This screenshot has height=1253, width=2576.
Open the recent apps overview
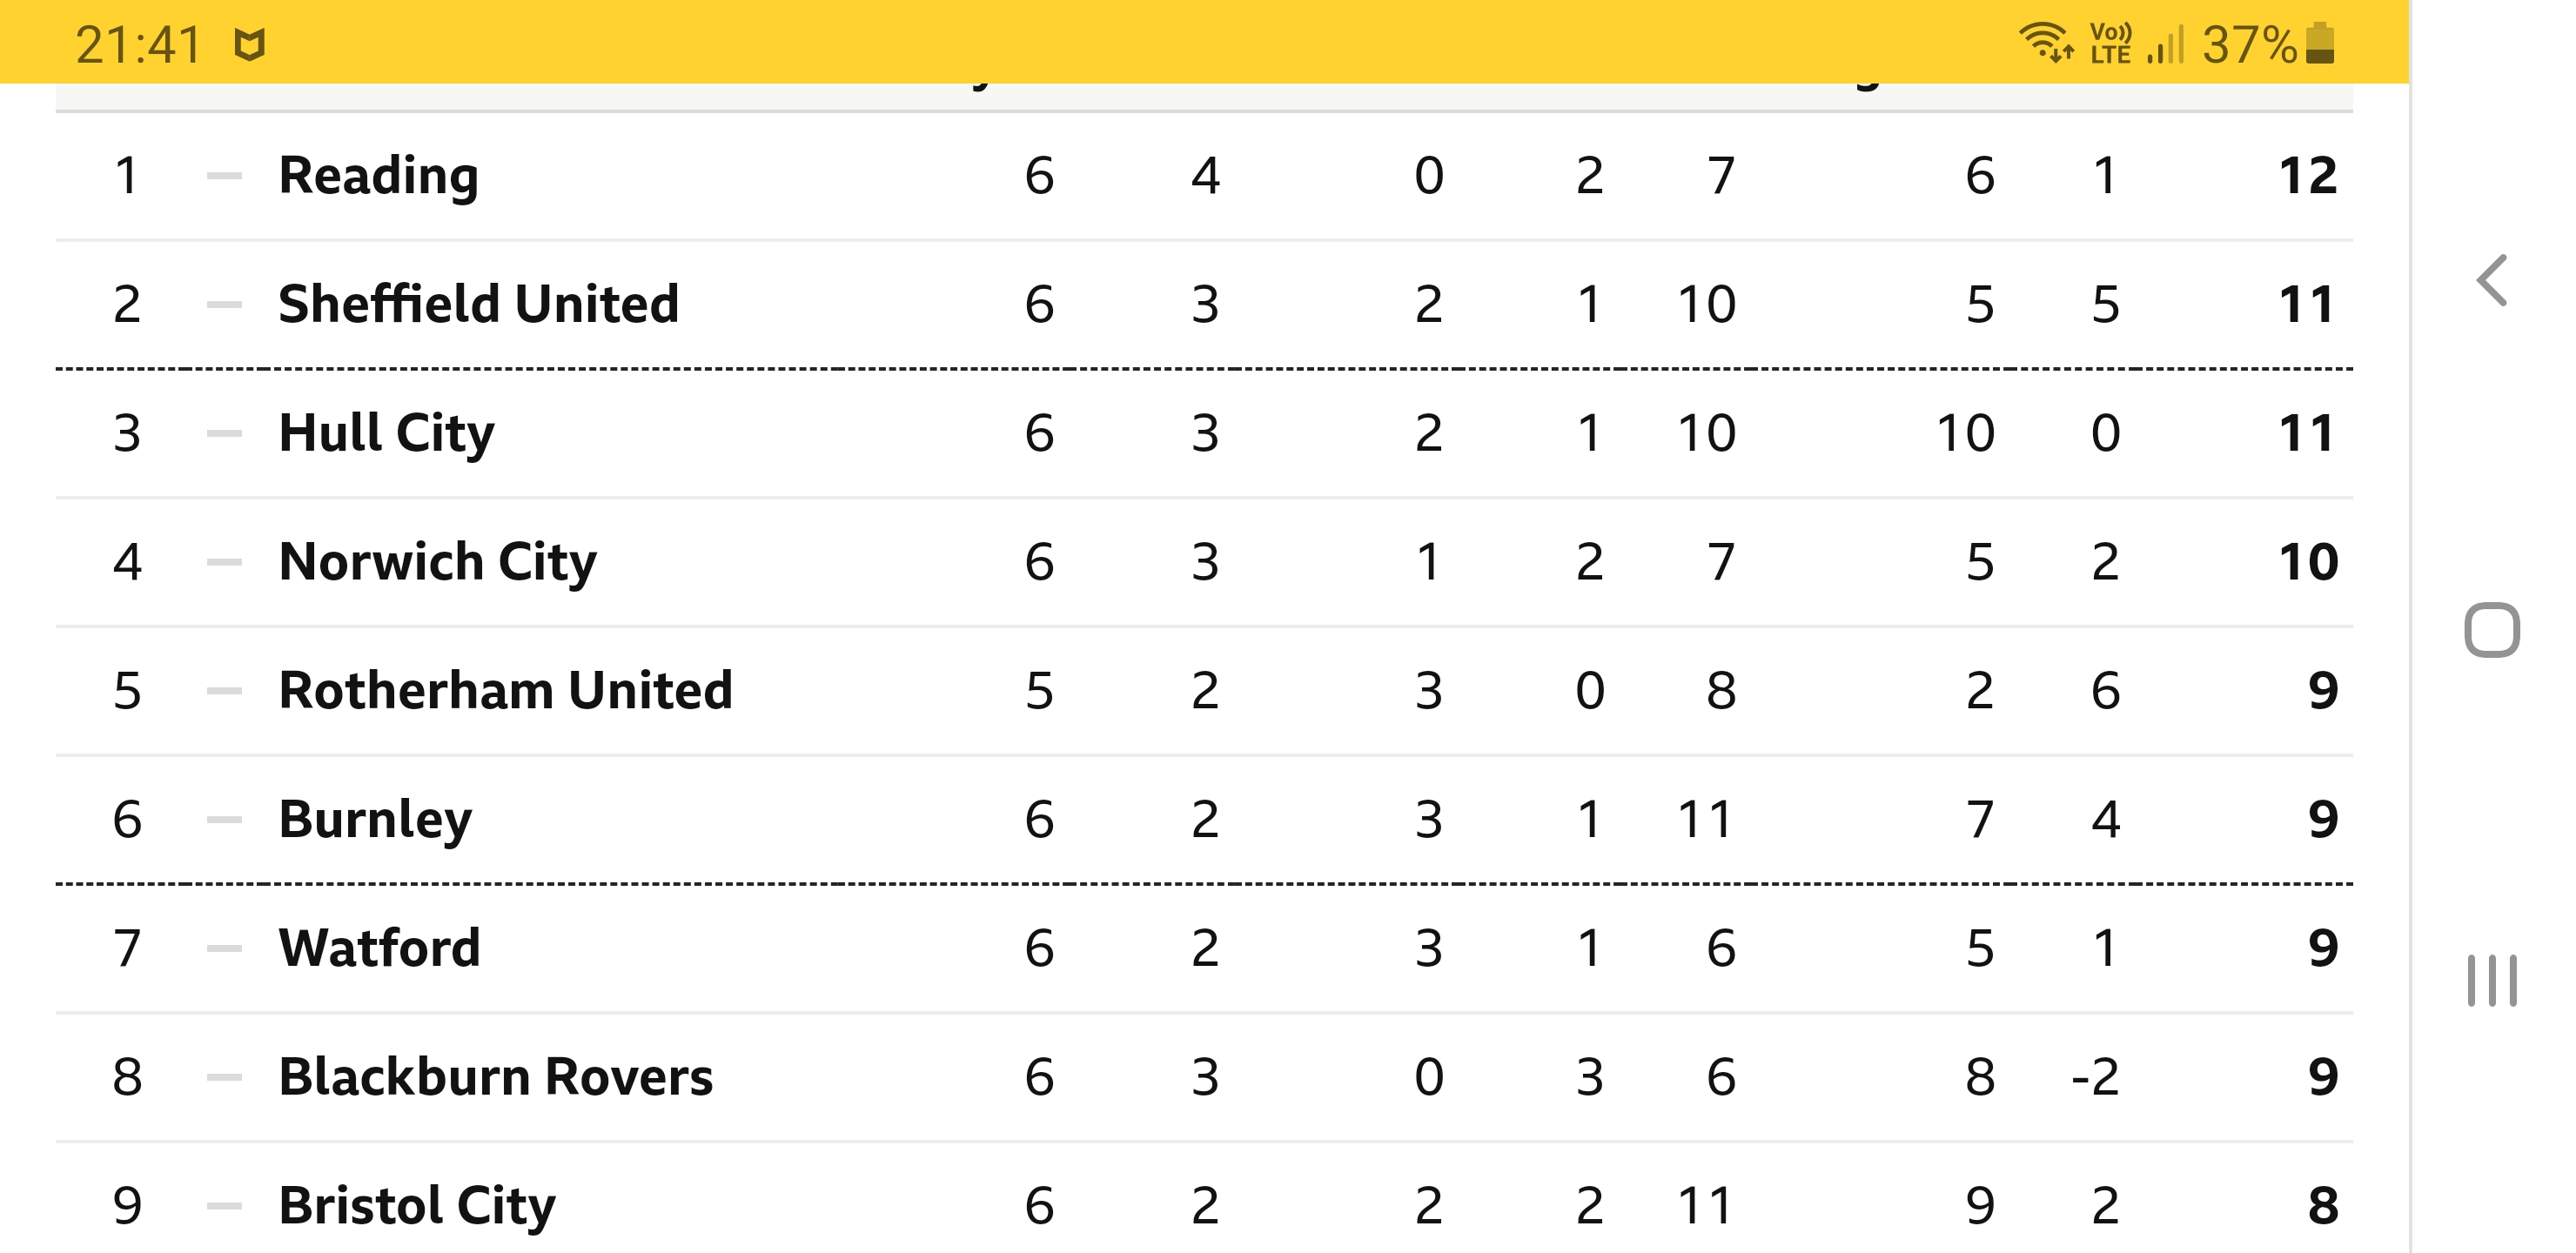pos(2492,980)
